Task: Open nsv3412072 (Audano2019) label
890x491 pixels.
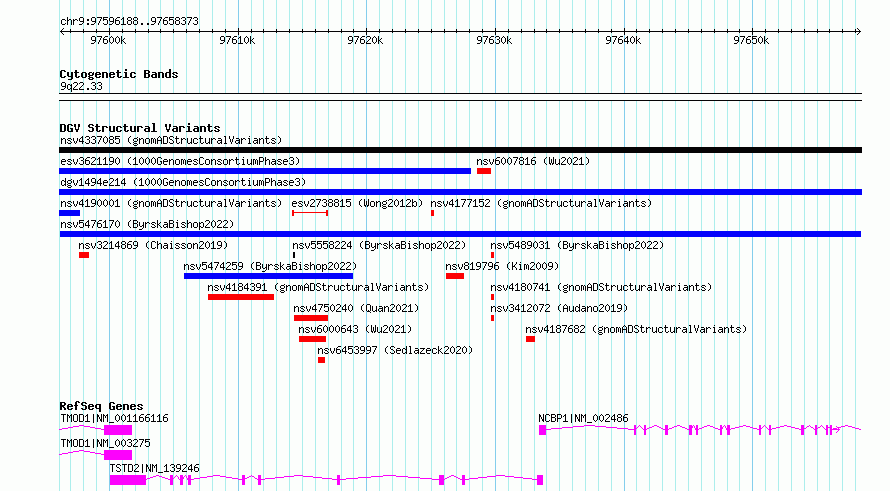Action: tap(559, 308)
